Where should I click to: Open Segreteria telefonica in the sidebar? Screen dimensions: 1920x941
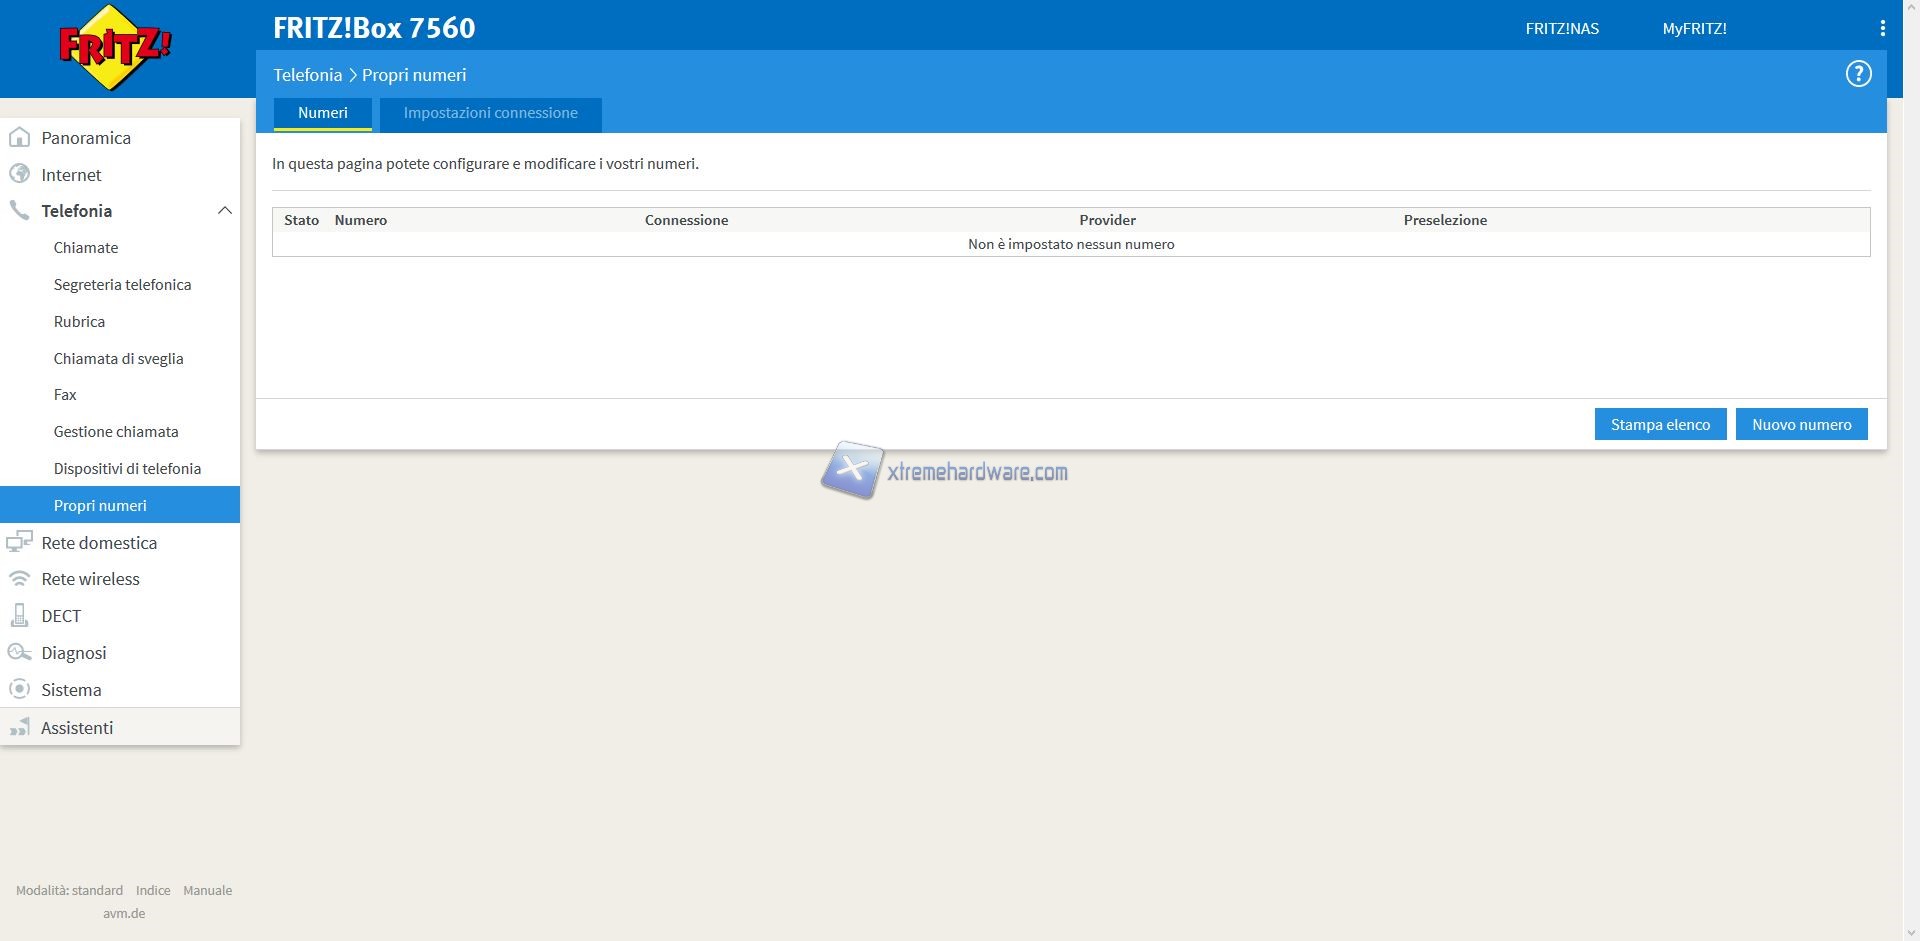122,285
